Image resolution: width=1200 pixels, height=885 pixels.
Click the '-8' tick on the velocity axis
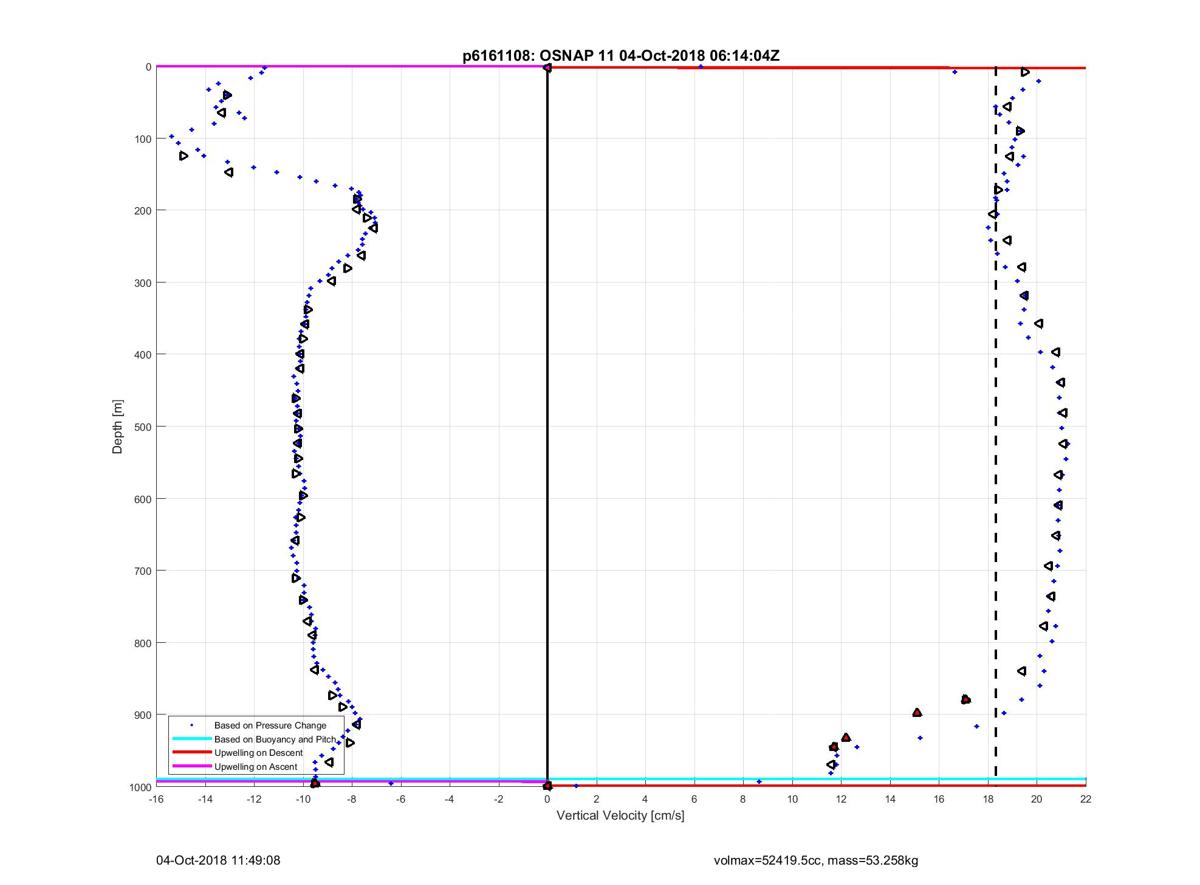tap(352, 799)
